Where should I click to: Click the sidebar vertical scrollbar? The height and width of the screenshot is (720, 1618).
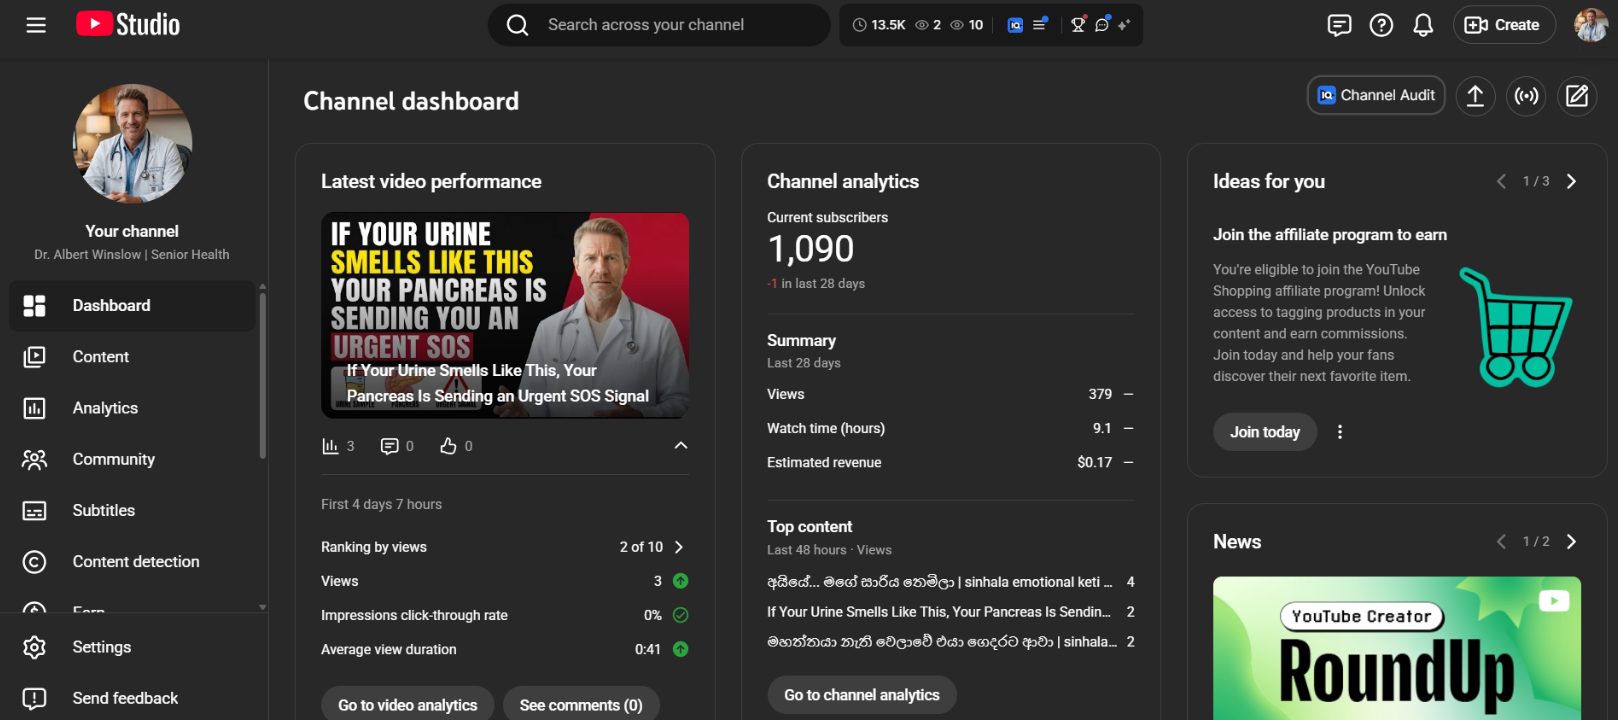tap(262, 375)
